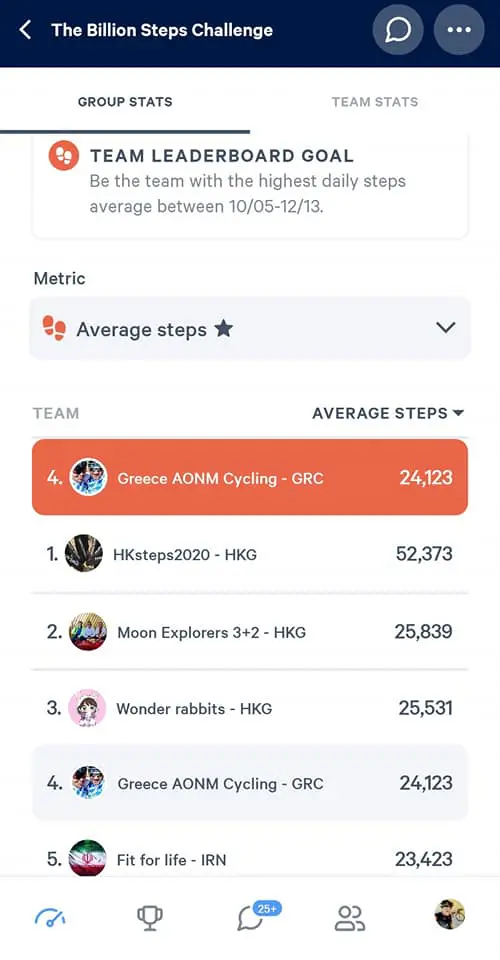Image resolution: width=500 pixels, height=960 pixels.
Task: Open the dashboard gauge icon in bottom bar
Action: coord(50,917)
